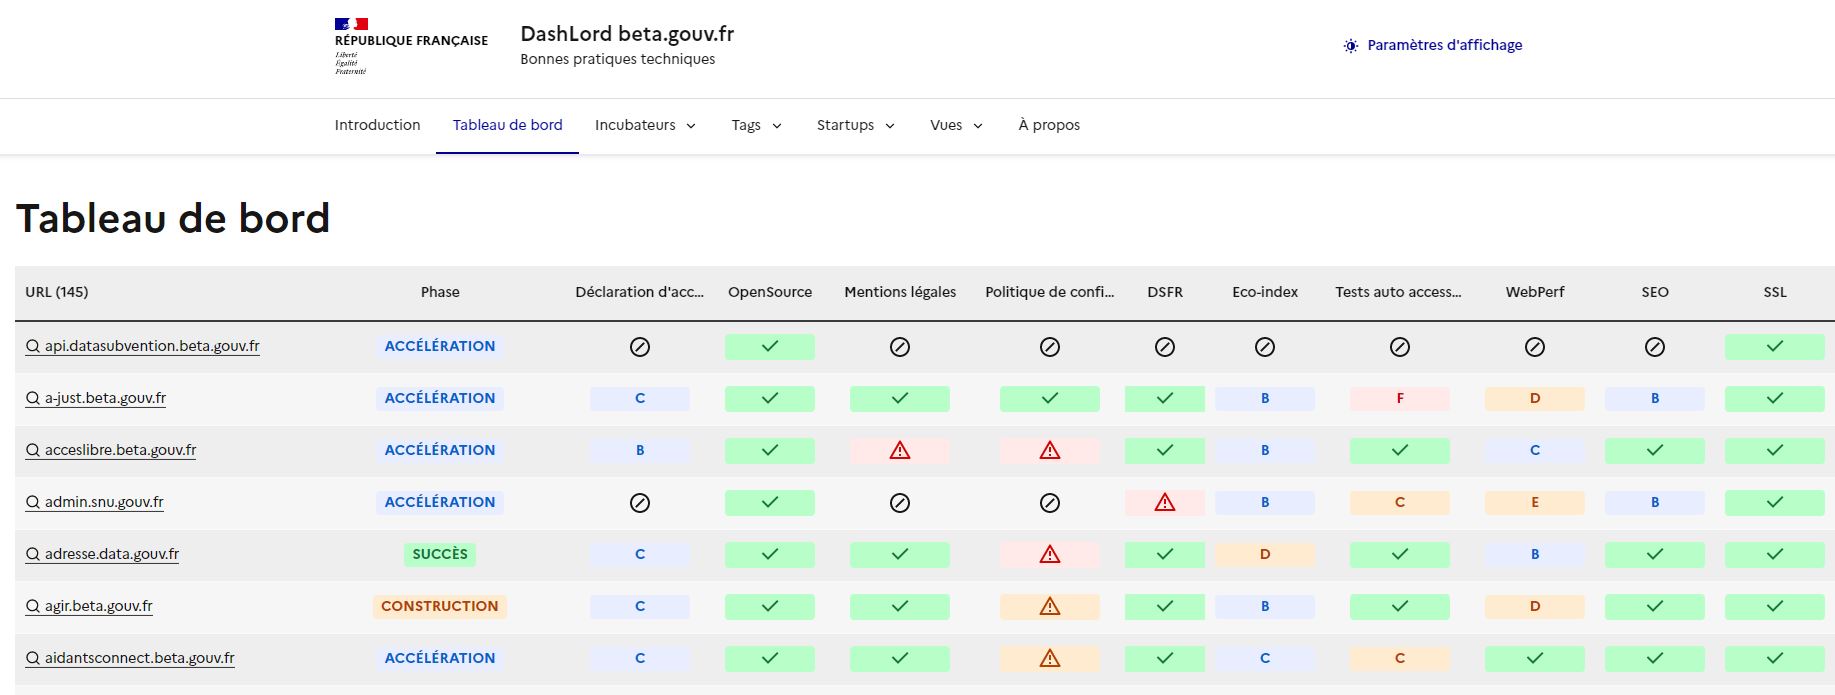Click the WebPerf E grade for admin.snu.gouv.fr
Viewport: 1835px width, 695px height.
click(x=1535, y=503)
